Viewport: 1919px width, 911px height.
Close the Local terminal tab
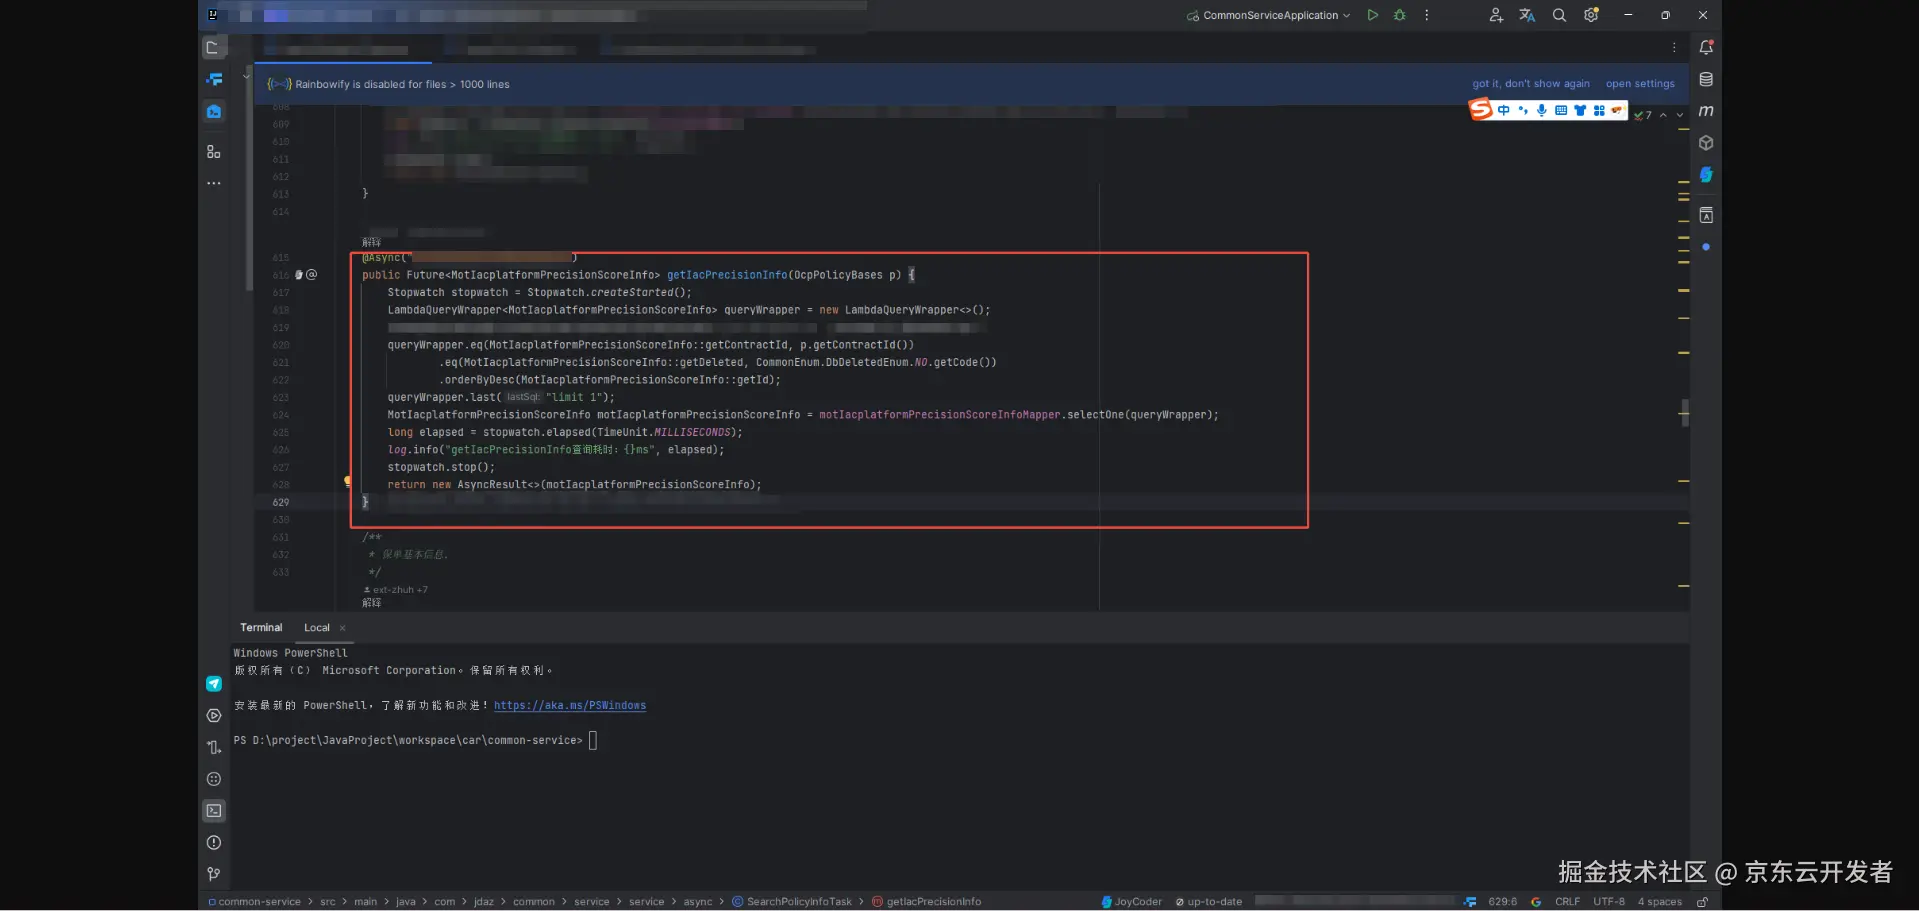pos(343,628)
